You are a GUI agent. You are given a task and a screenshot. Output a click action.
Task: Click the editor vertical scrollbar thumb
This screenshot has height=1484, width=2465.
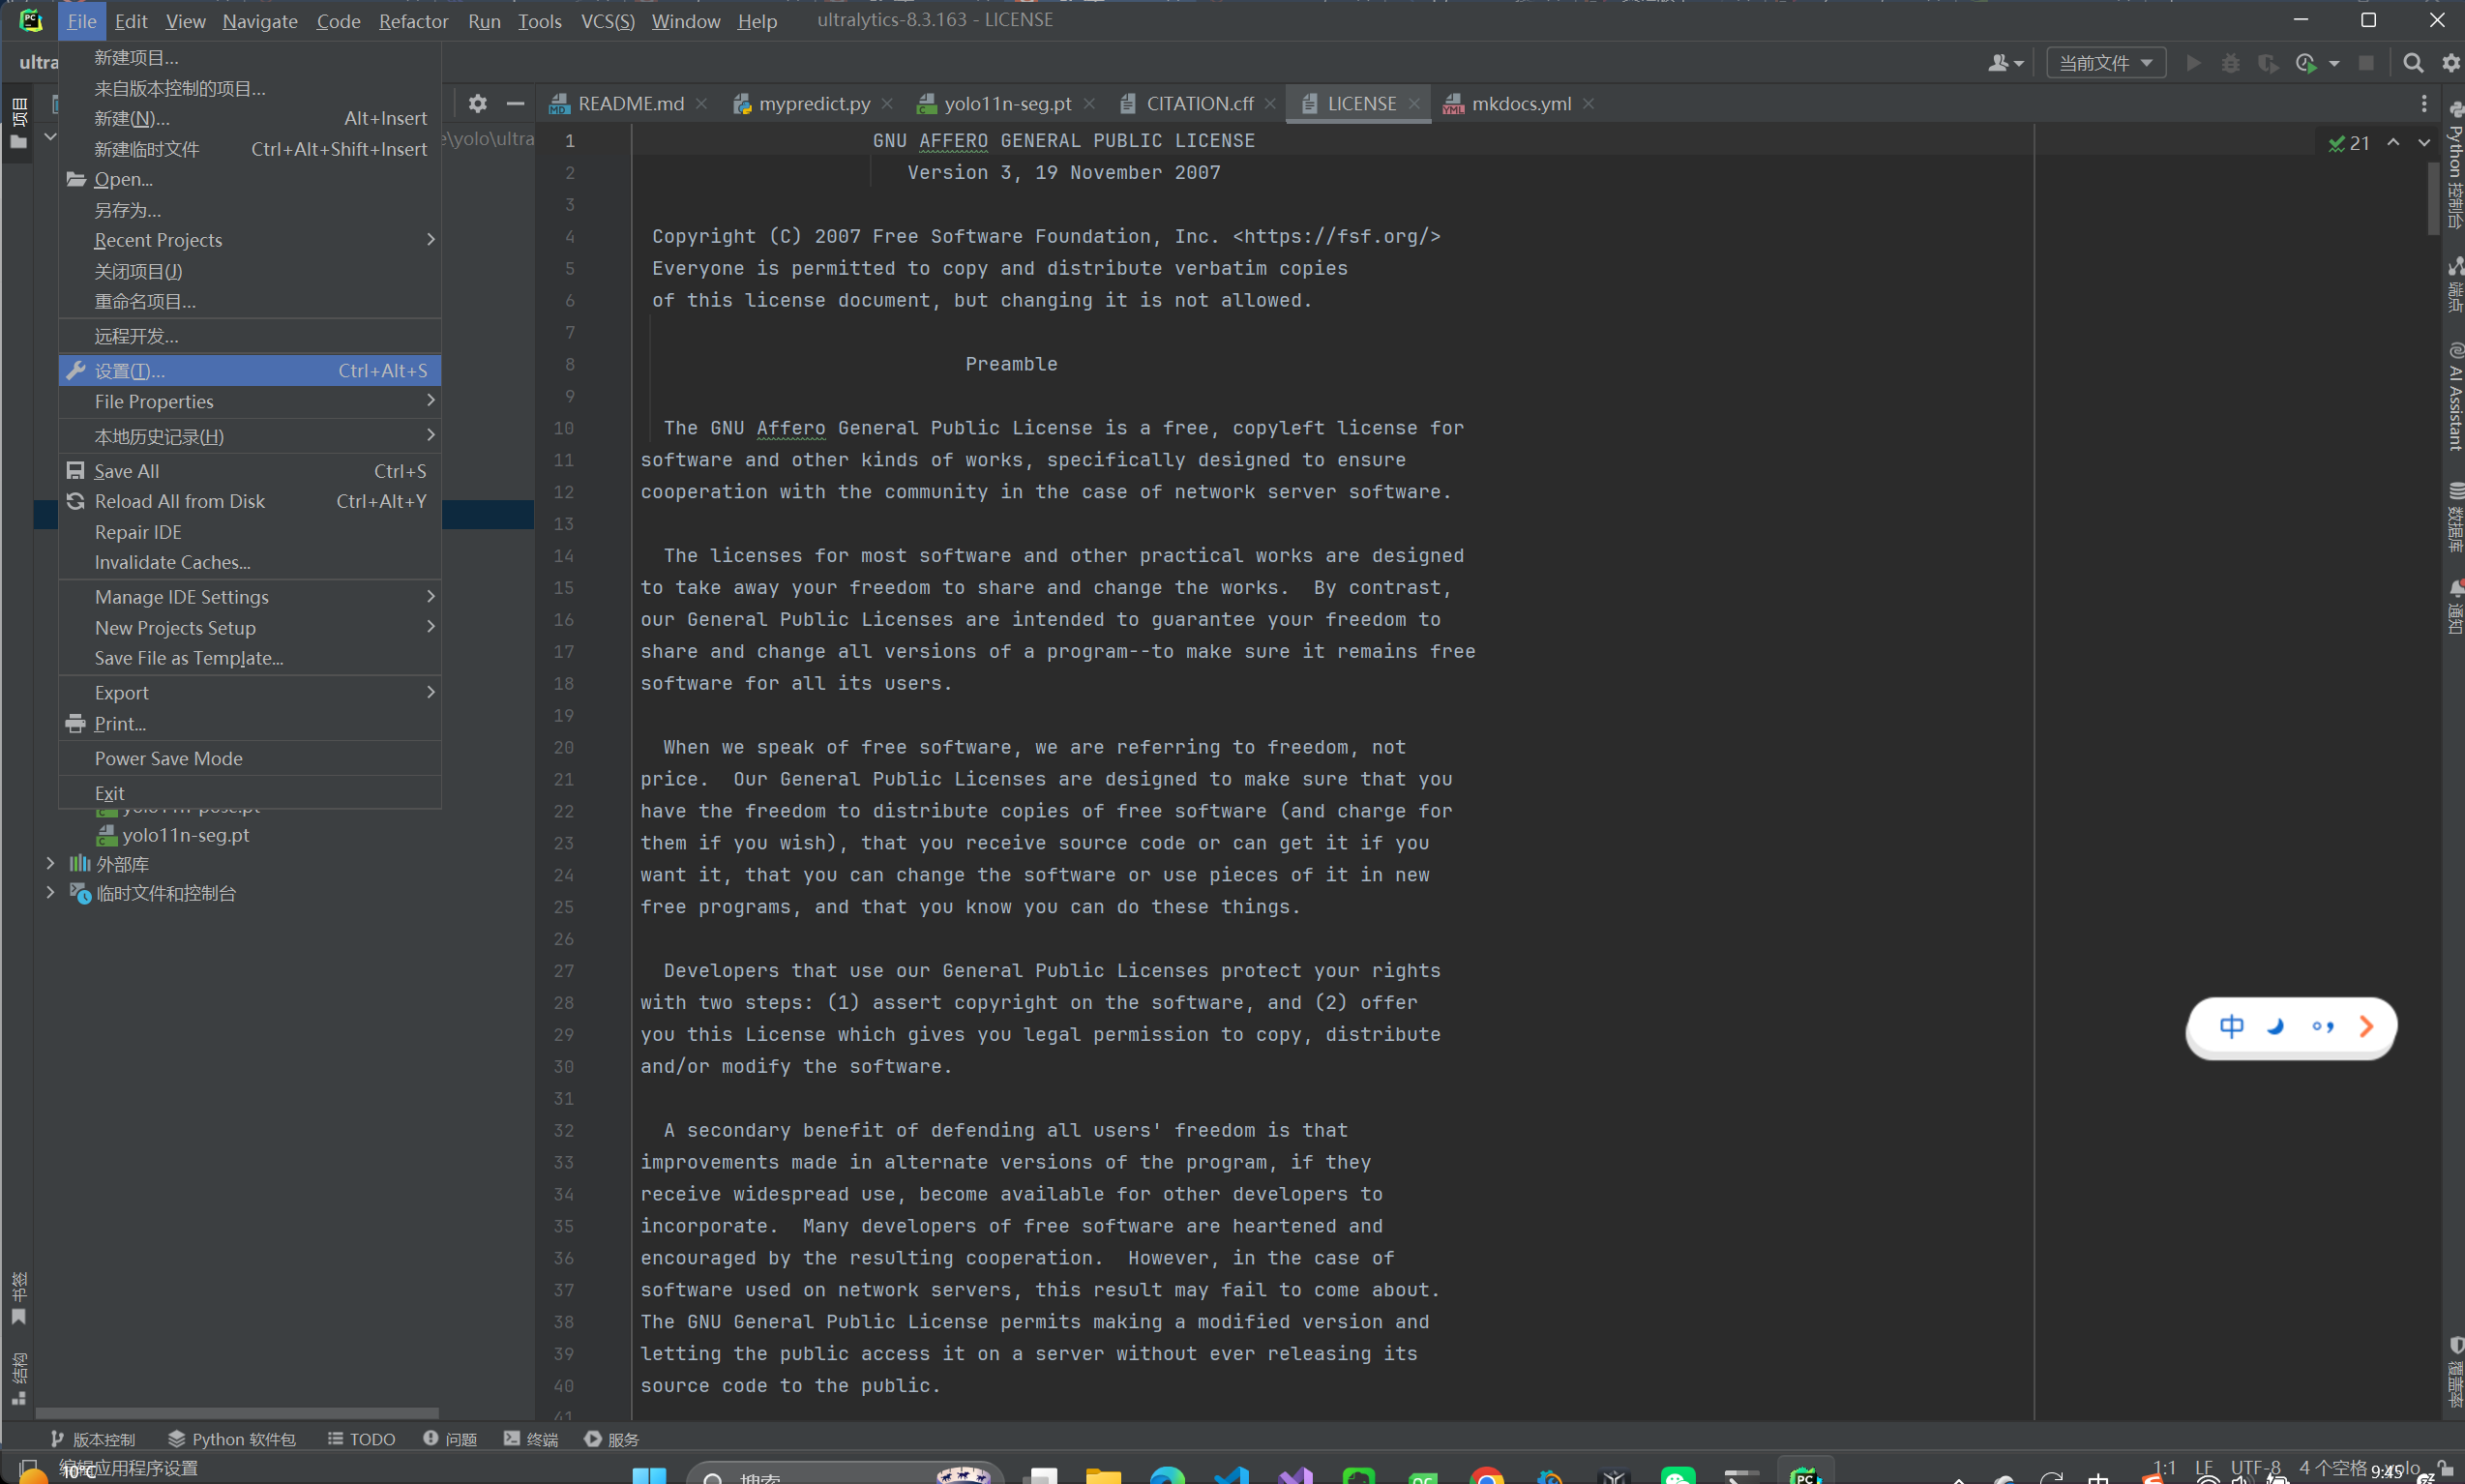coord(2432,198)
